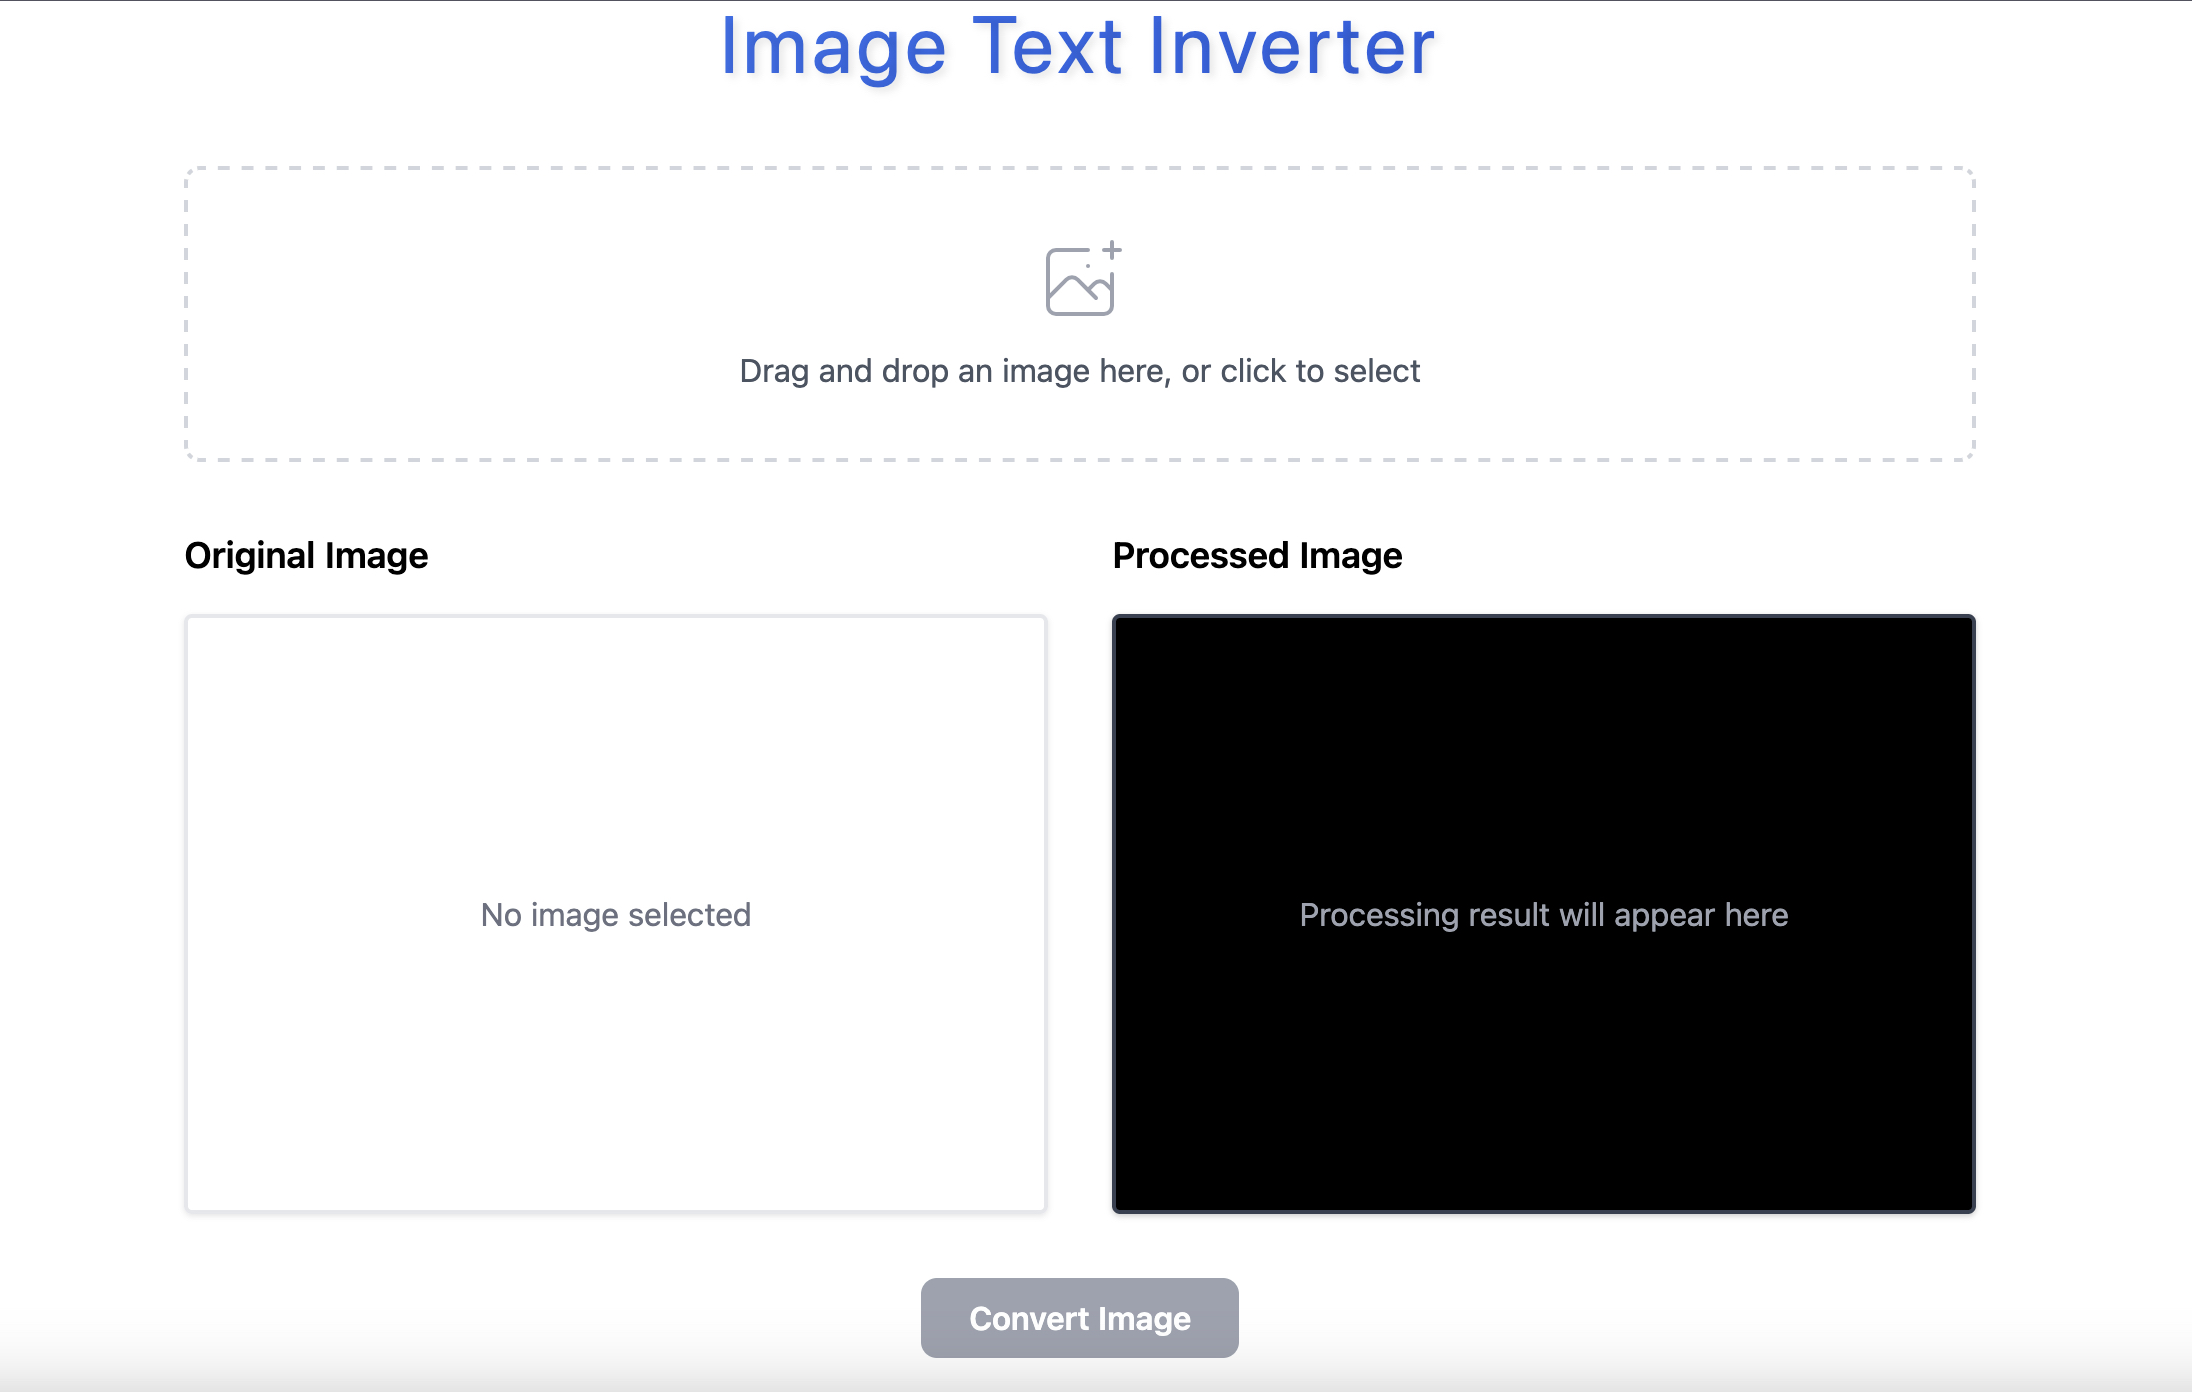
Task: Click the Original Image heading
Action: click(x=306, y=555)
